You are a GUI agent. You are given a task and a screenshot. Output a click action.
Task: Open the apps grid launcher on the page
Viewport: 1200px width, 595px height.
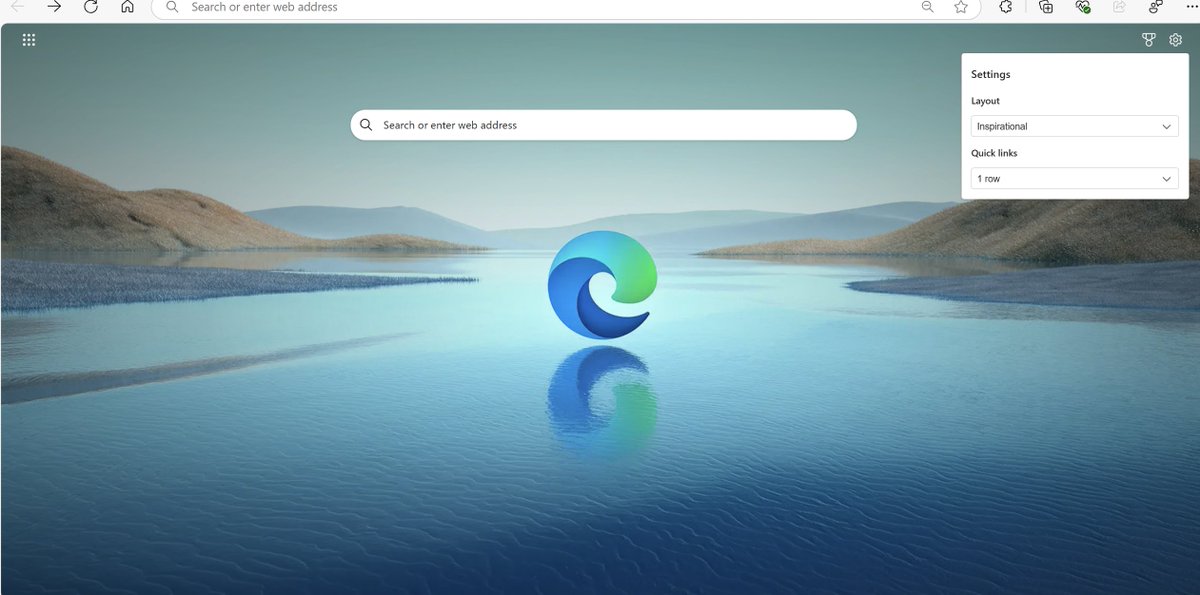click(29, 40)
